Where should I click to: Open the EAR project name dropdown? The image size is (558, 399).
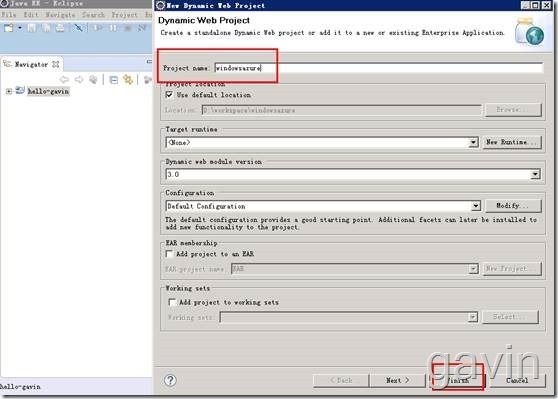coord(473,268)
